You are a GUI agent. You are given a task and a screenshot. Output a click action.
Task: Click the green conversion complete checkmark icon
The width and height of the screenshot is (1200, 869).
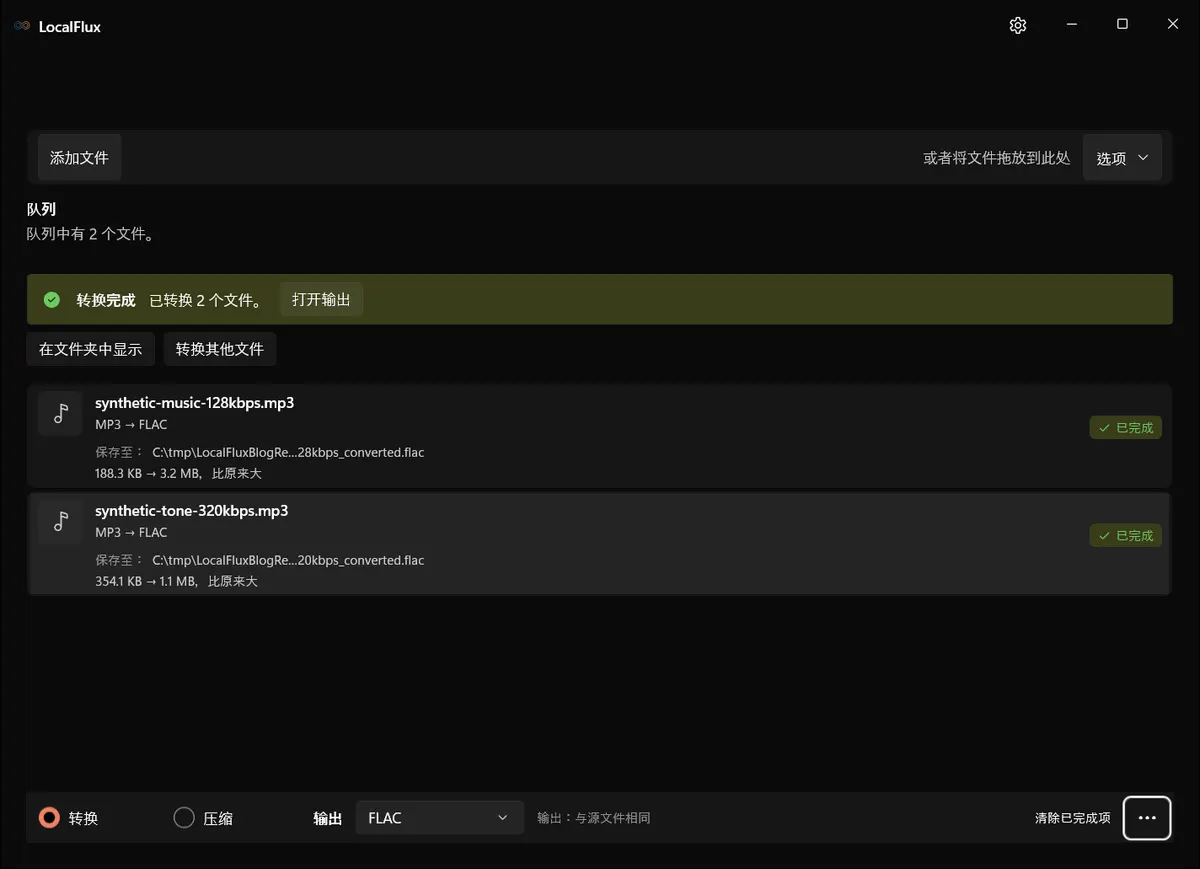pyautogui.click(x=52, y=299)
